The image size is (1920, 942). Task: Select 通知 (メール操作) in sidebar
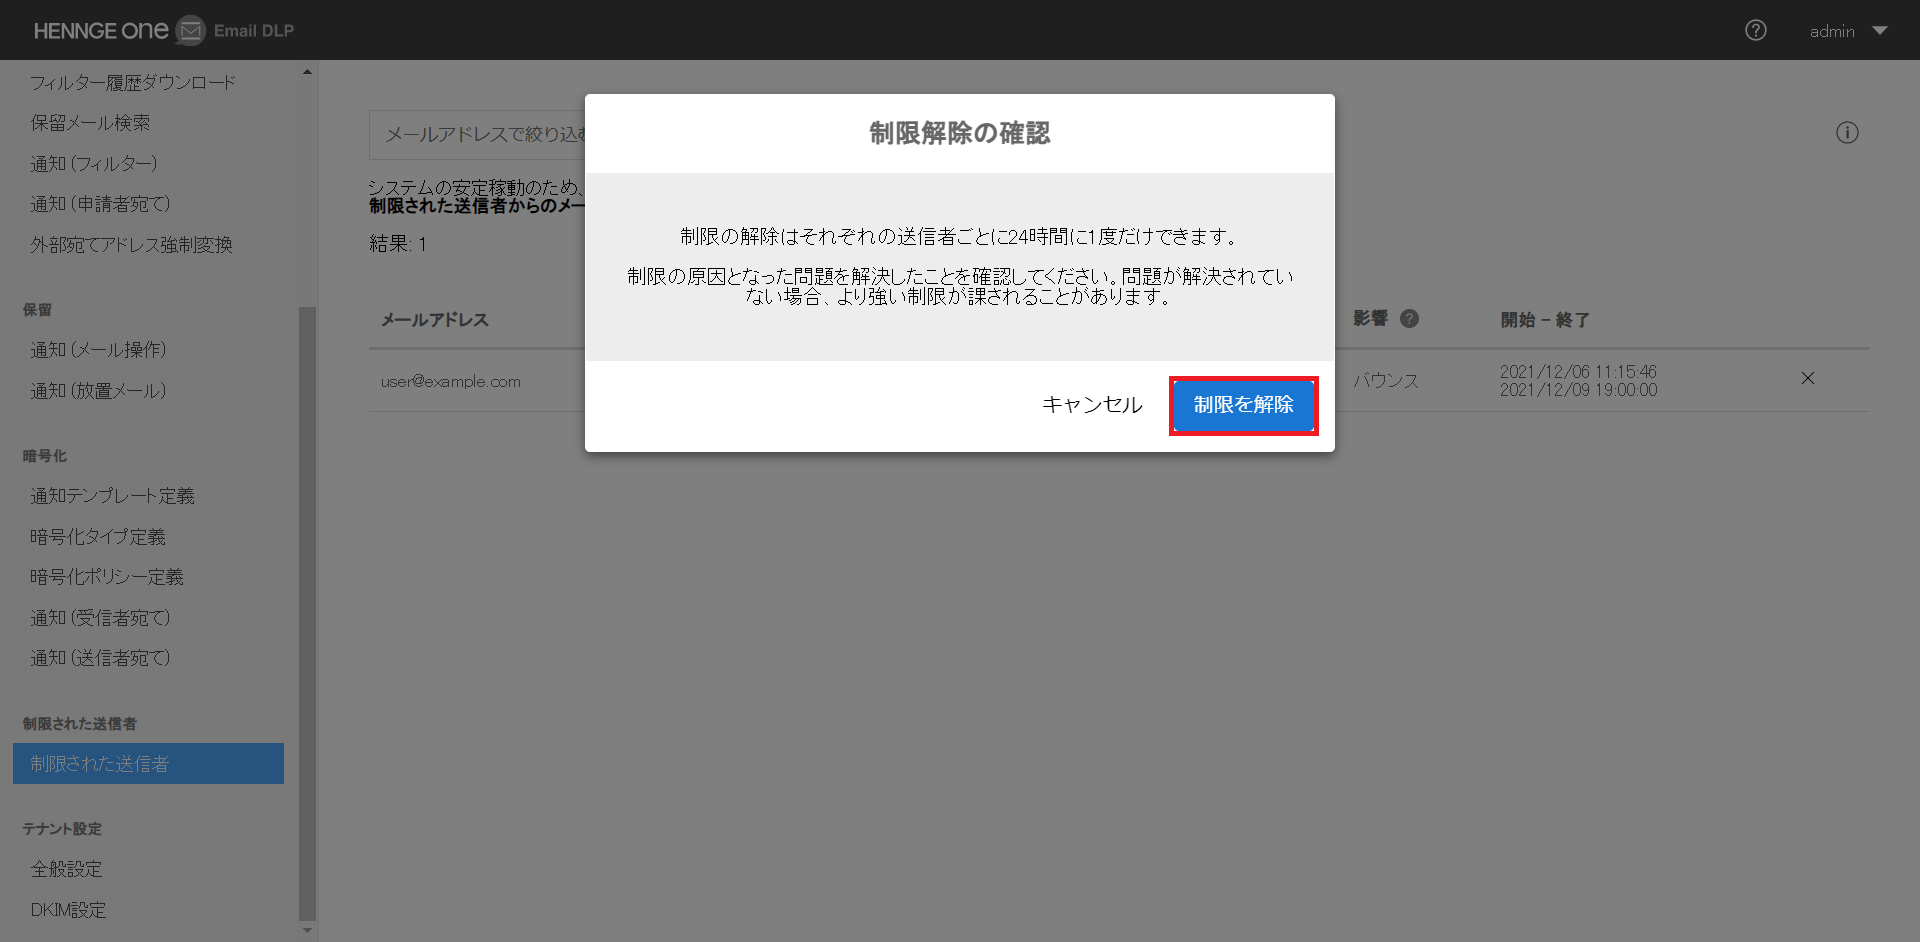[98, 350]
